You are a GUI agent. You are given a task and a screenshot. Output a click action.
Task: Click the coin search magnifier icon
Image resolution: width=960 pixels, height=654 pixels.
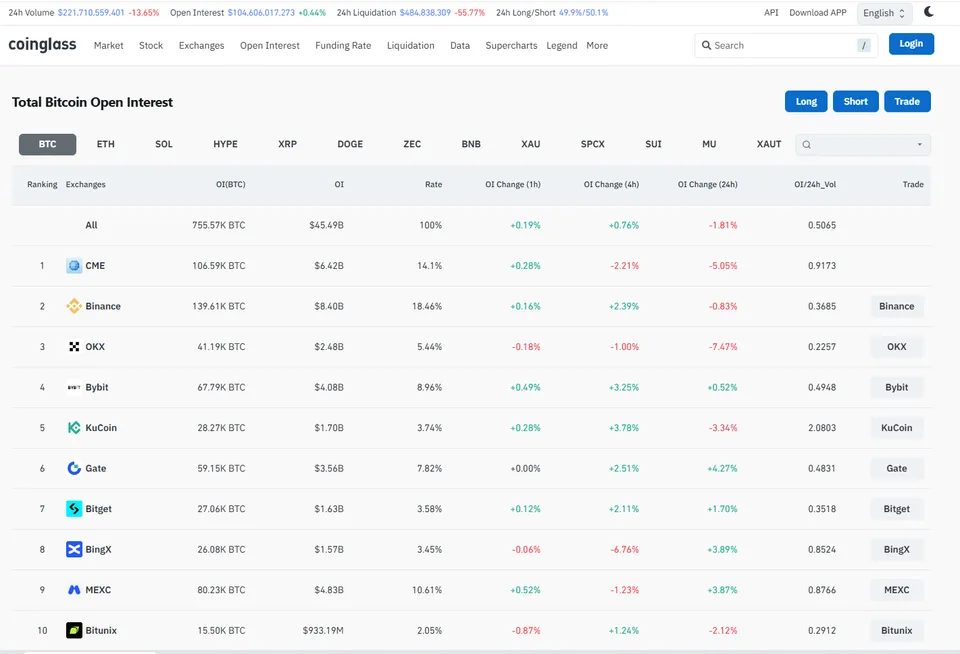[806, 145]
